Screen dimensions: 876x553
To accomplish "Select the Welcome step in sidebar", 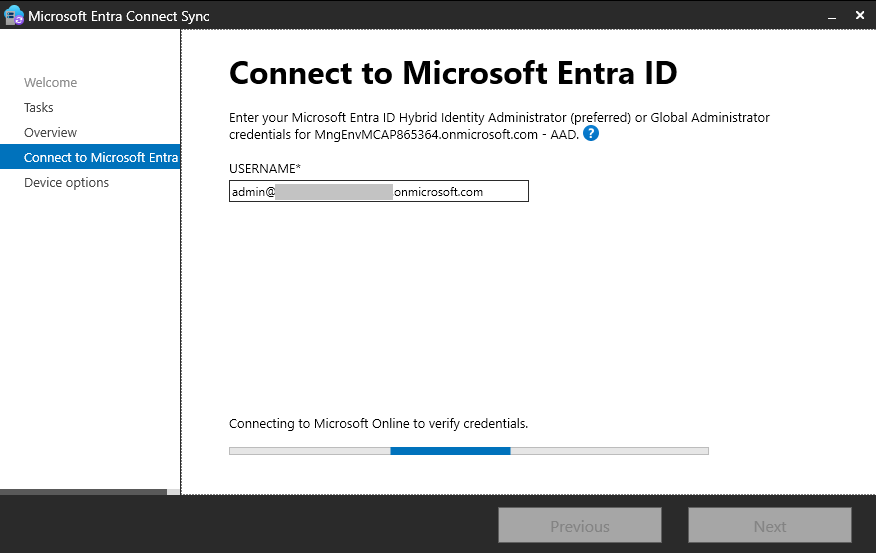I will click(x=50, y=82).
